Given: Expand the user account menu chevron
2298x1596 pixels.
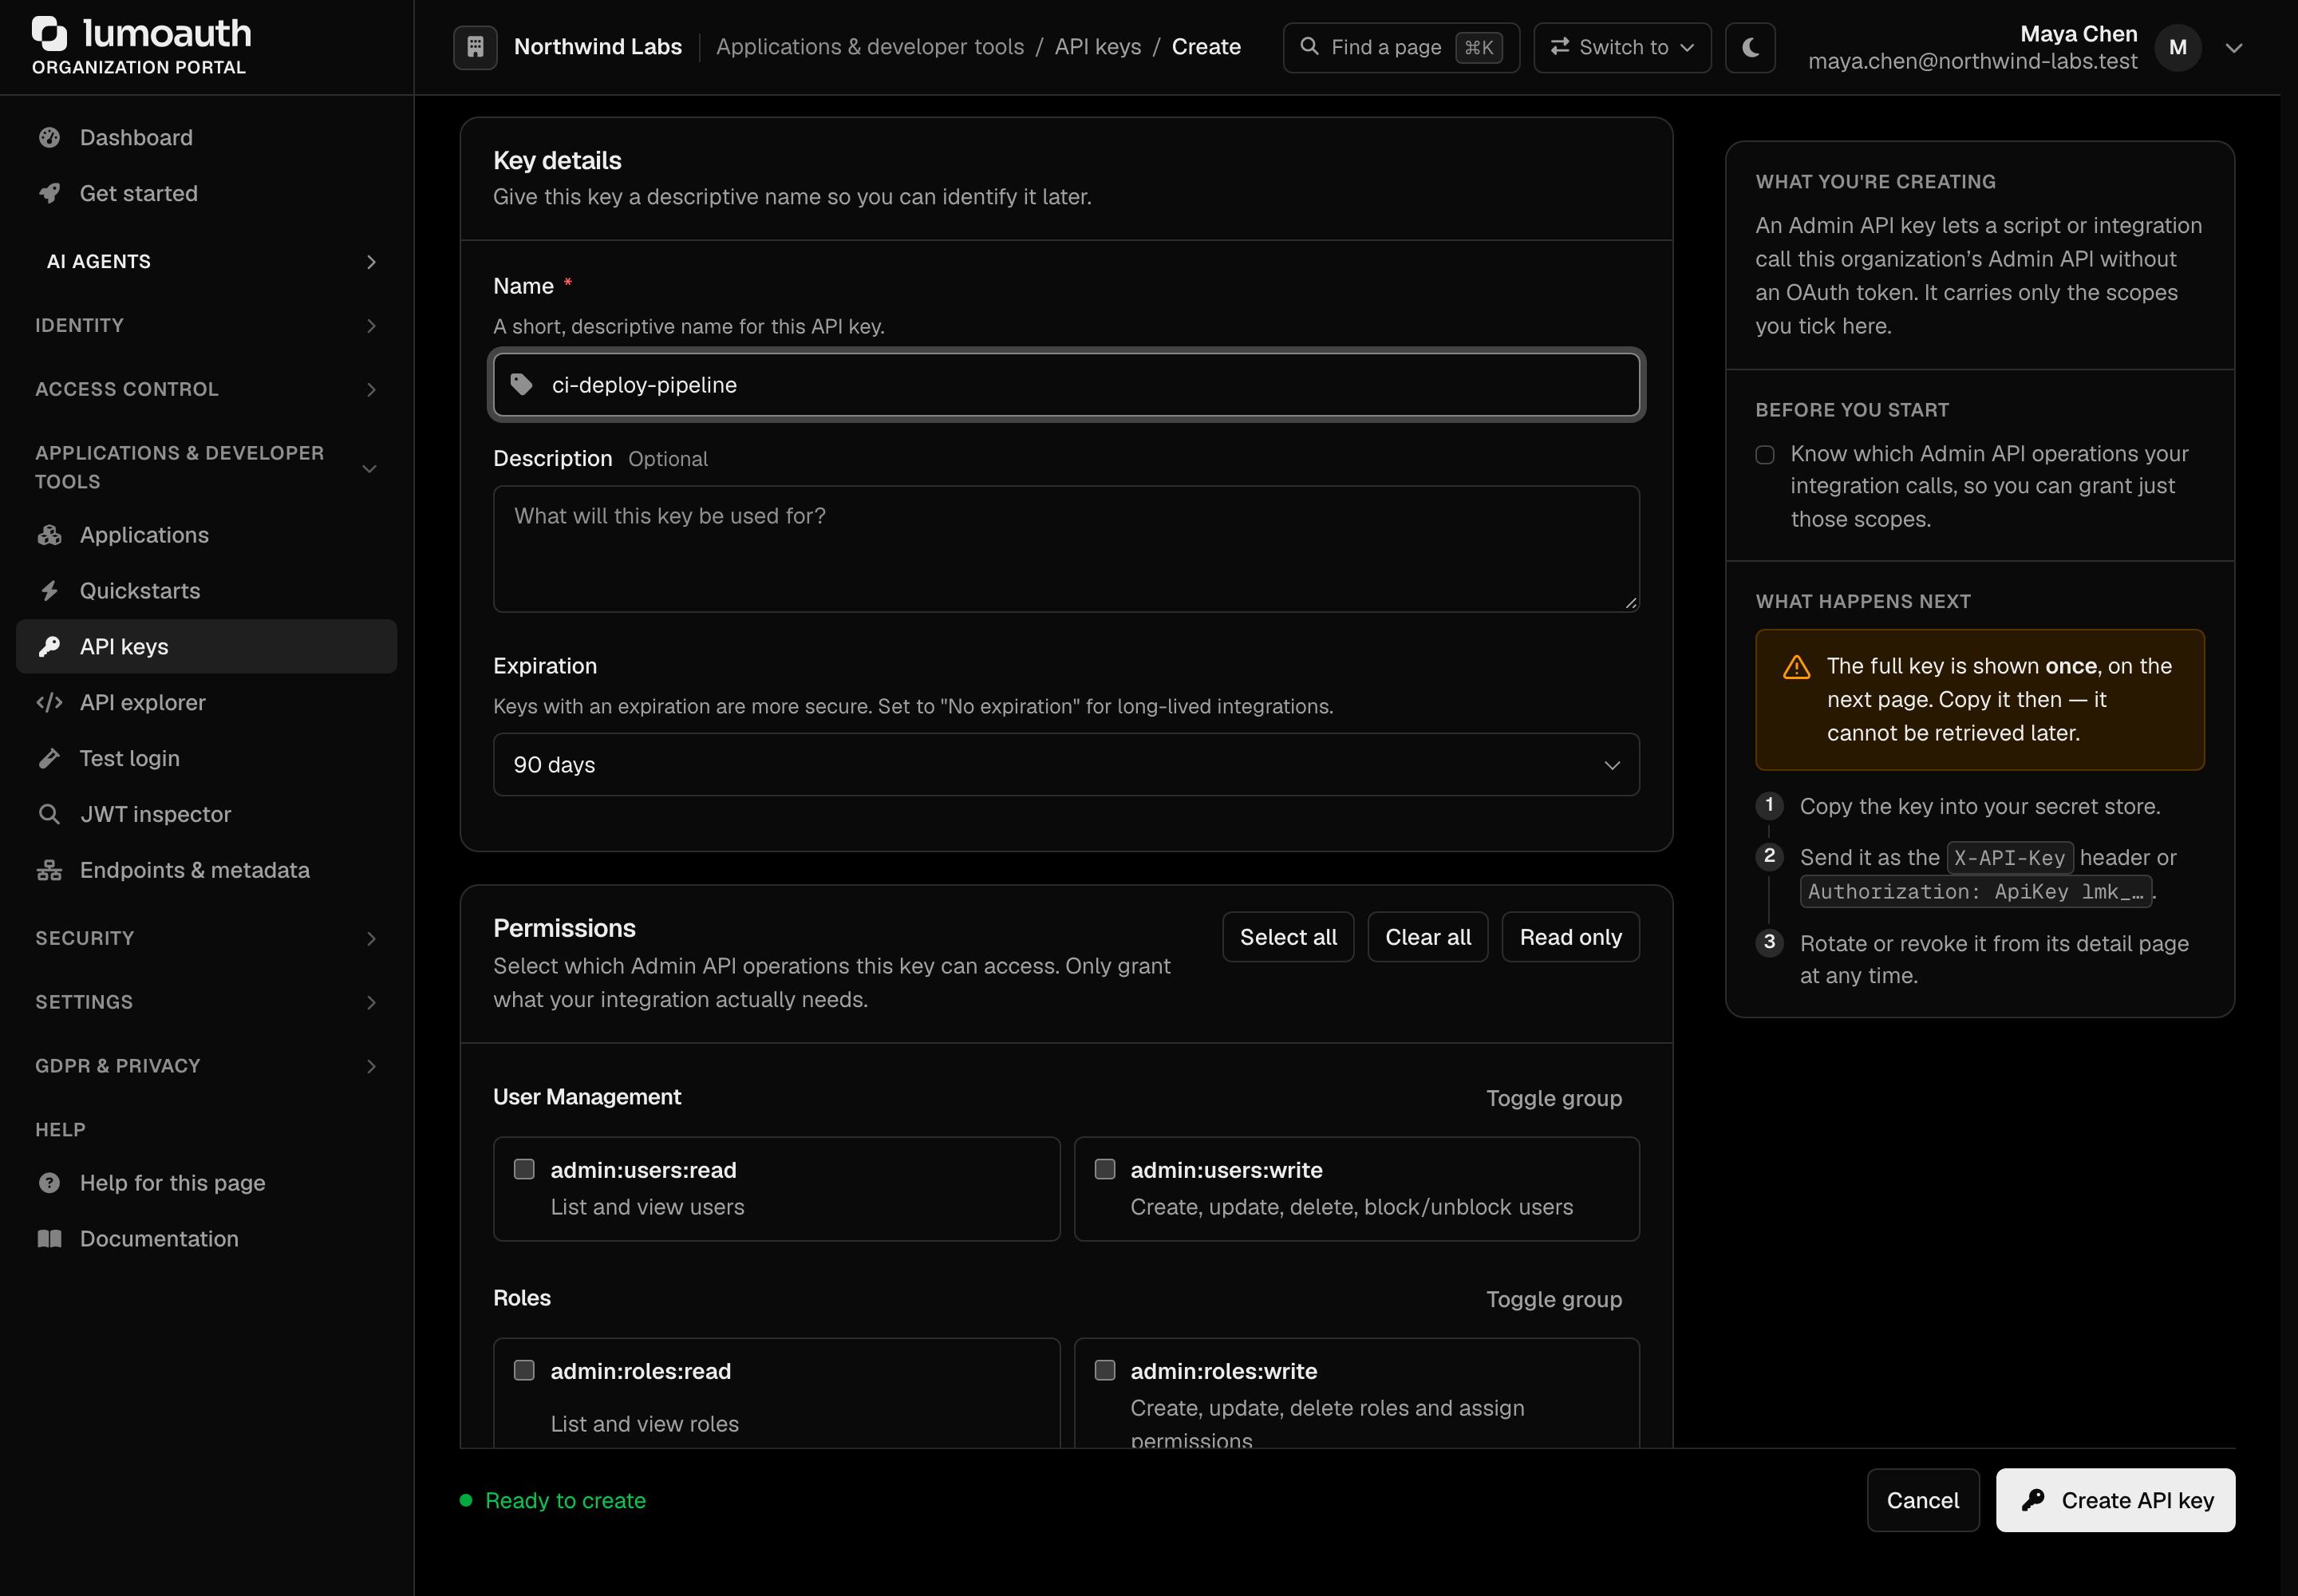Looking at the screenshot, I should [2234, 48].
